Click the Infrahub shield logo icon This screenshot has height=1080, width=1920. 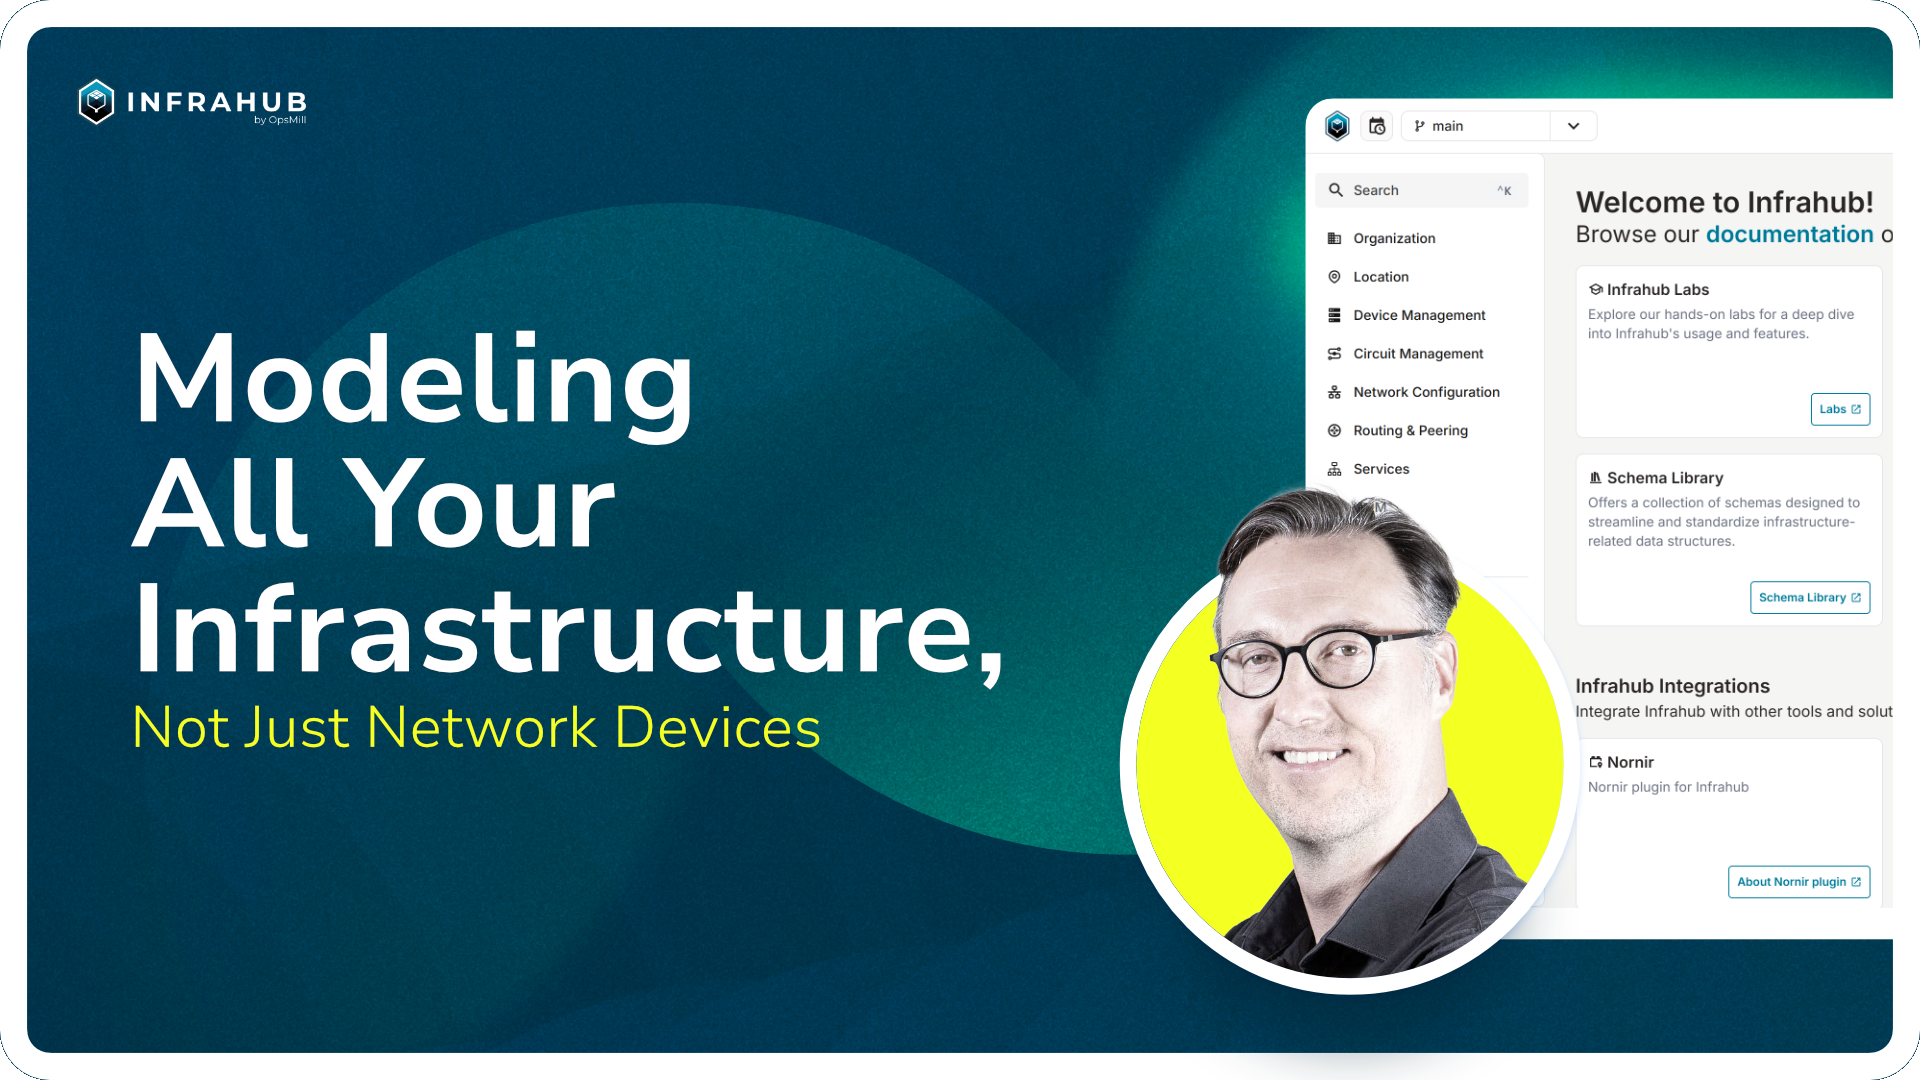tap(1336, 125)
